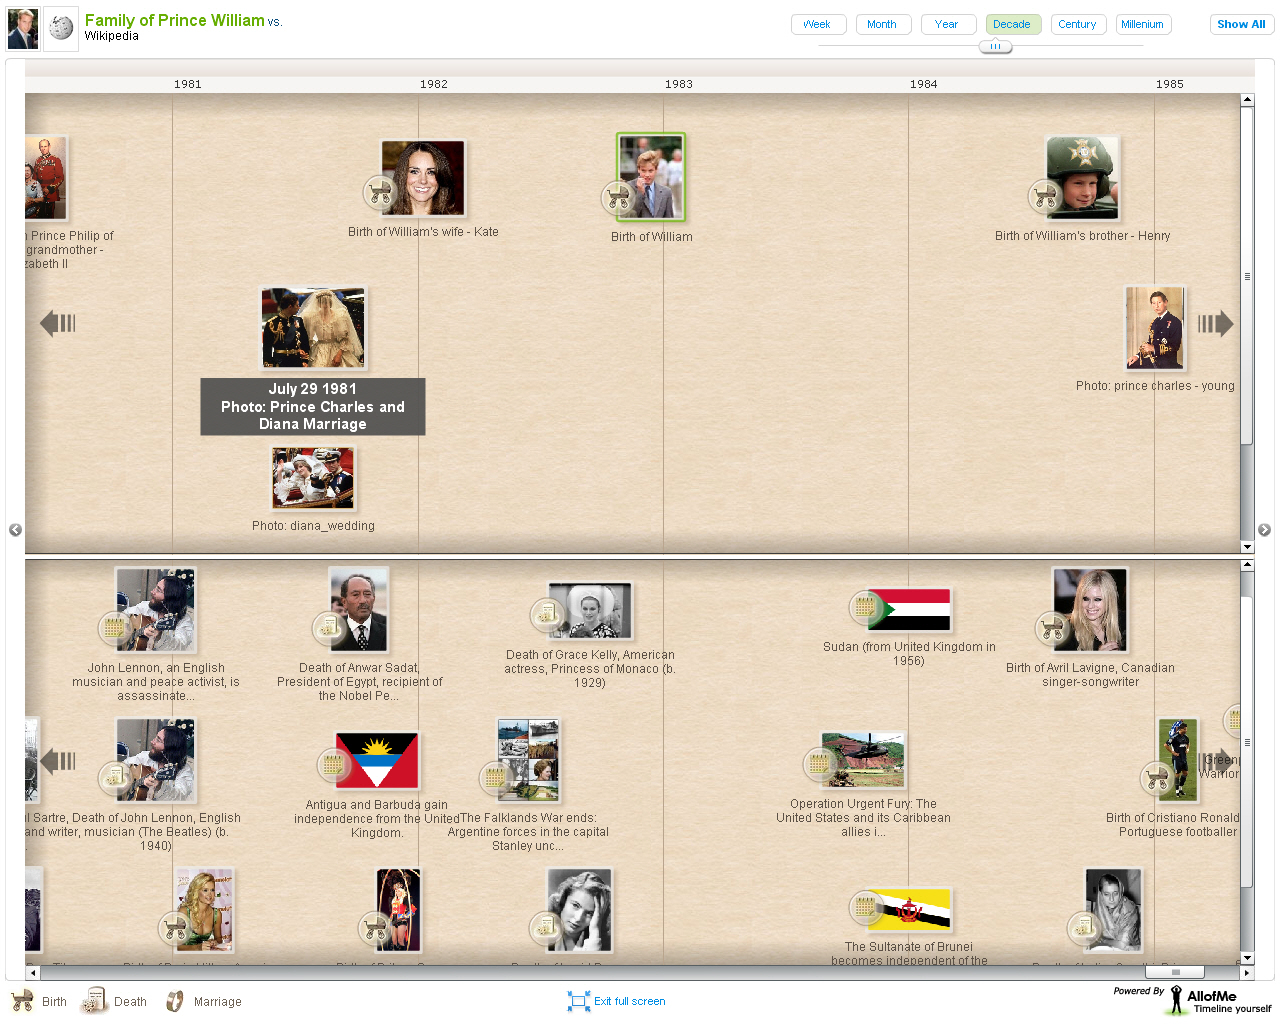
Task: Collapse panel with left edge round arrow
Action: click(15, 530)
